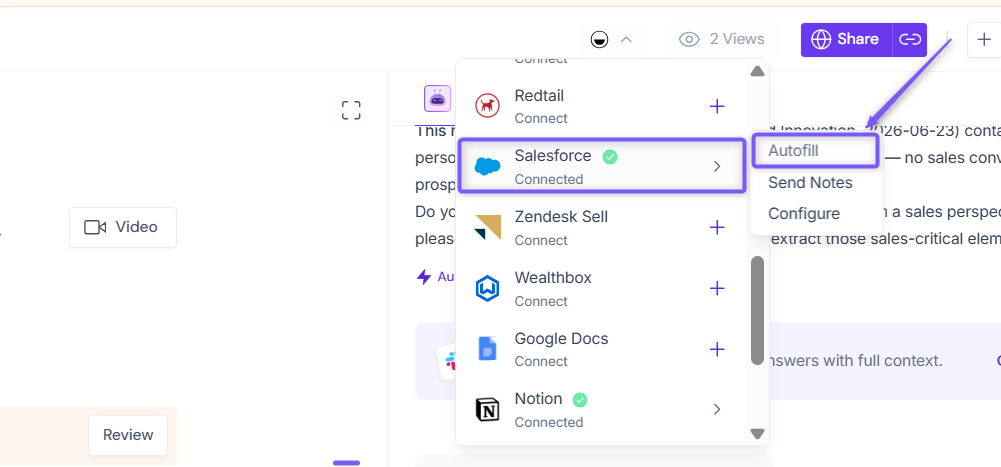Image resolution: width=1001 pixels, height=467 pixels.
Task: Connect Redtail with its plus button
Action: pyautogui.click(x=717, y=106)
